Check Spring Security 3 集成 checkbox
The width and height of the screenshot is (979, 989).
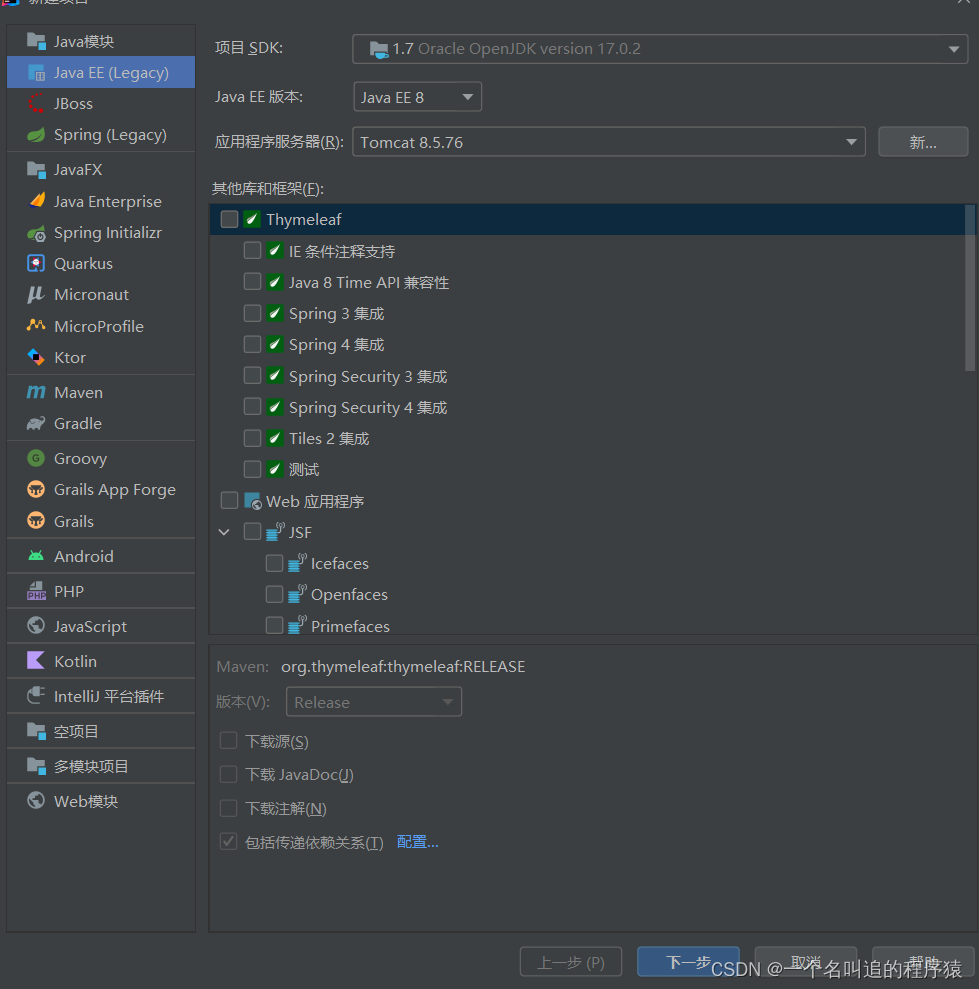(252, 376)
